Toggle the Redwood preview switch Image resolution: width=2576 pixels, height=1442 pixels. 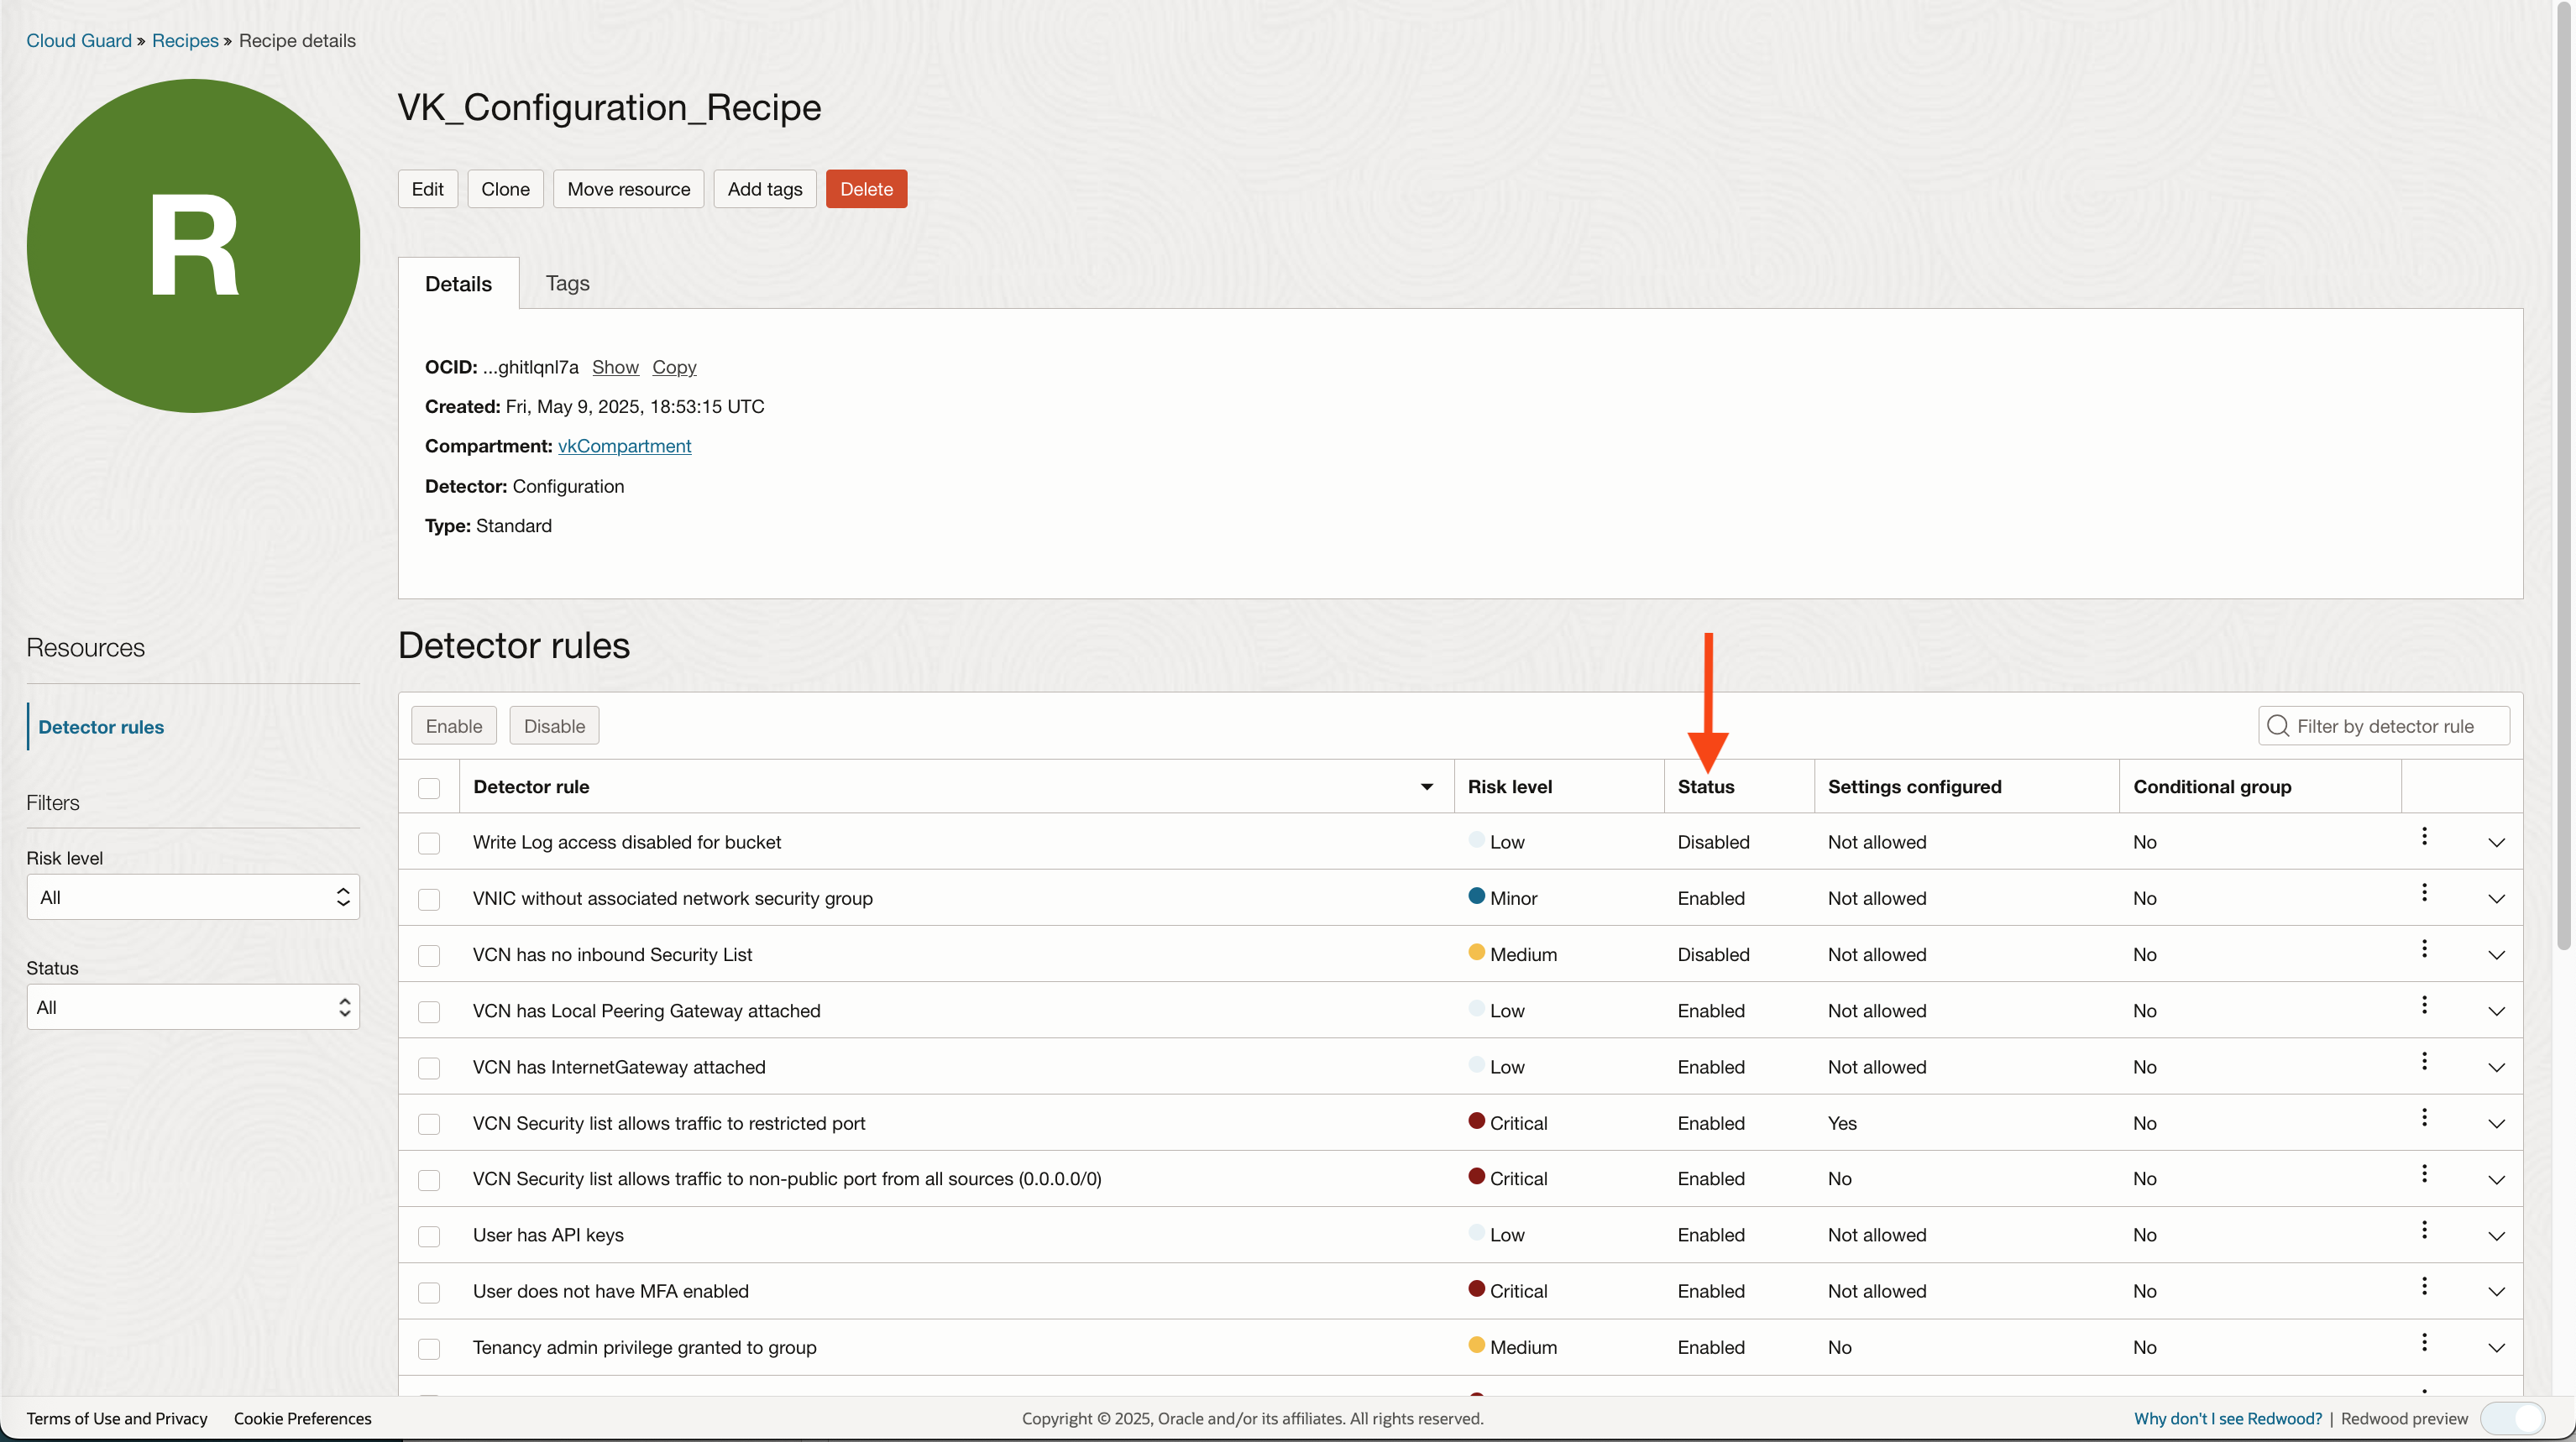point(2512,1418)
